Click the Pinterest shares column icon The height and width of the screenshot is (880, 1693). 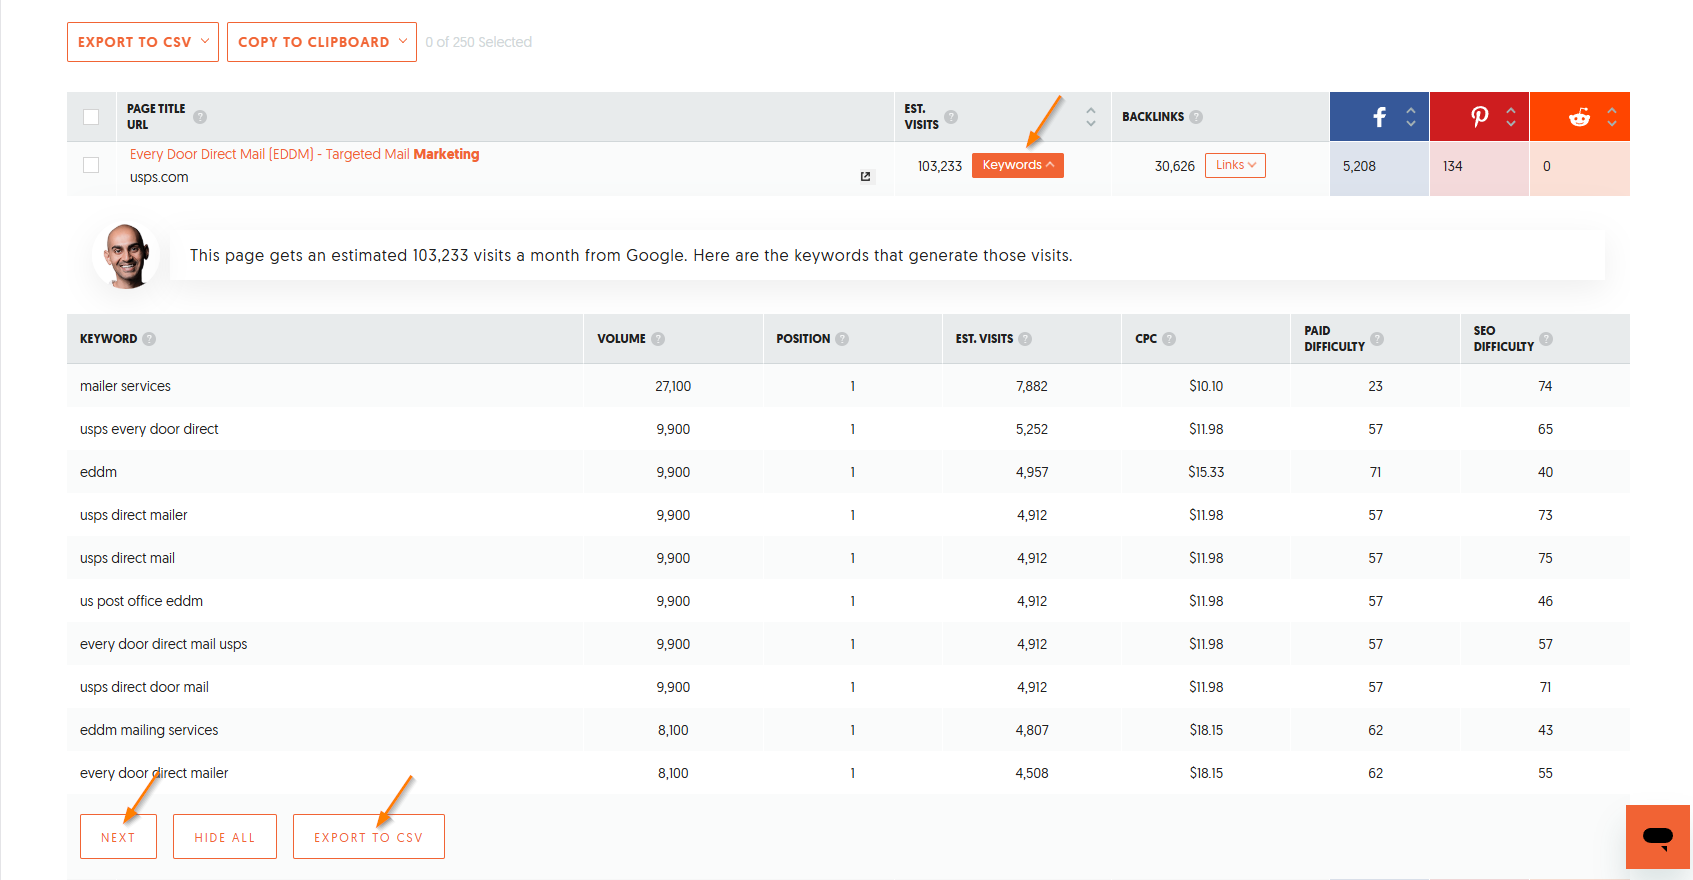tap(1479, 117)
